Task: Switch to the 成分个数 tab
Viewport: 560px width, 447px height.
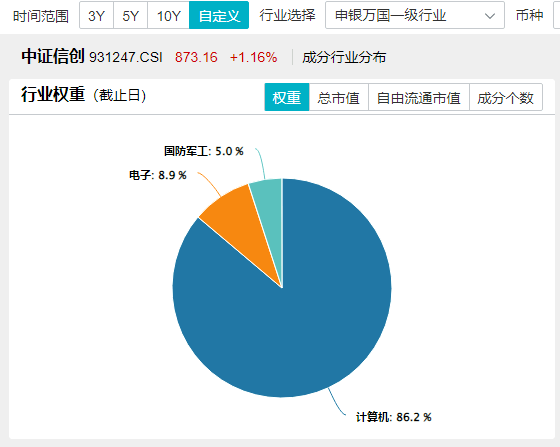Action: point(506,97)
